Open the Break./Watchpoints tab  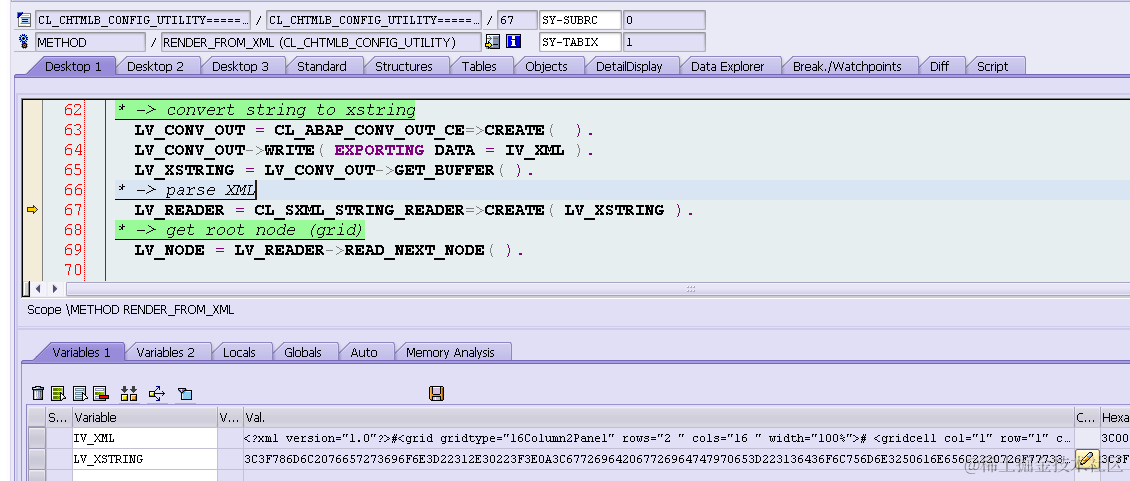[847, 66]
